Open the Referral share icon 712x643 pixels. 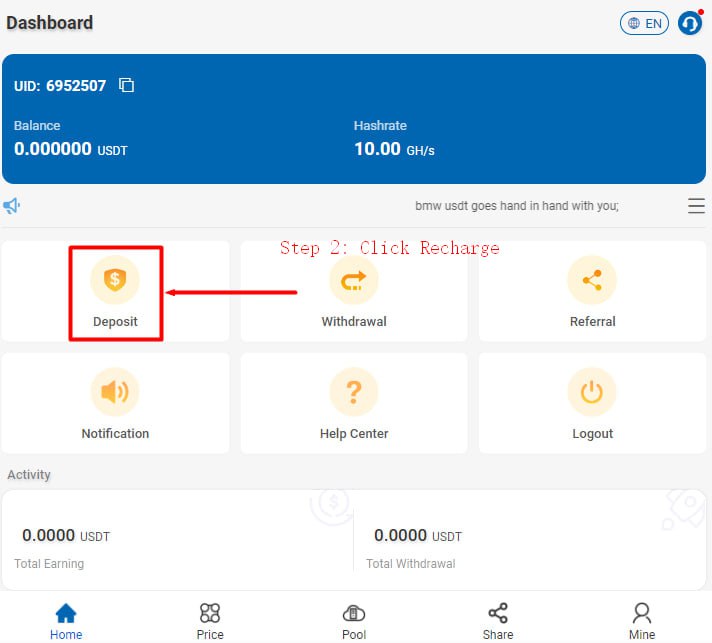coord(592,280)
